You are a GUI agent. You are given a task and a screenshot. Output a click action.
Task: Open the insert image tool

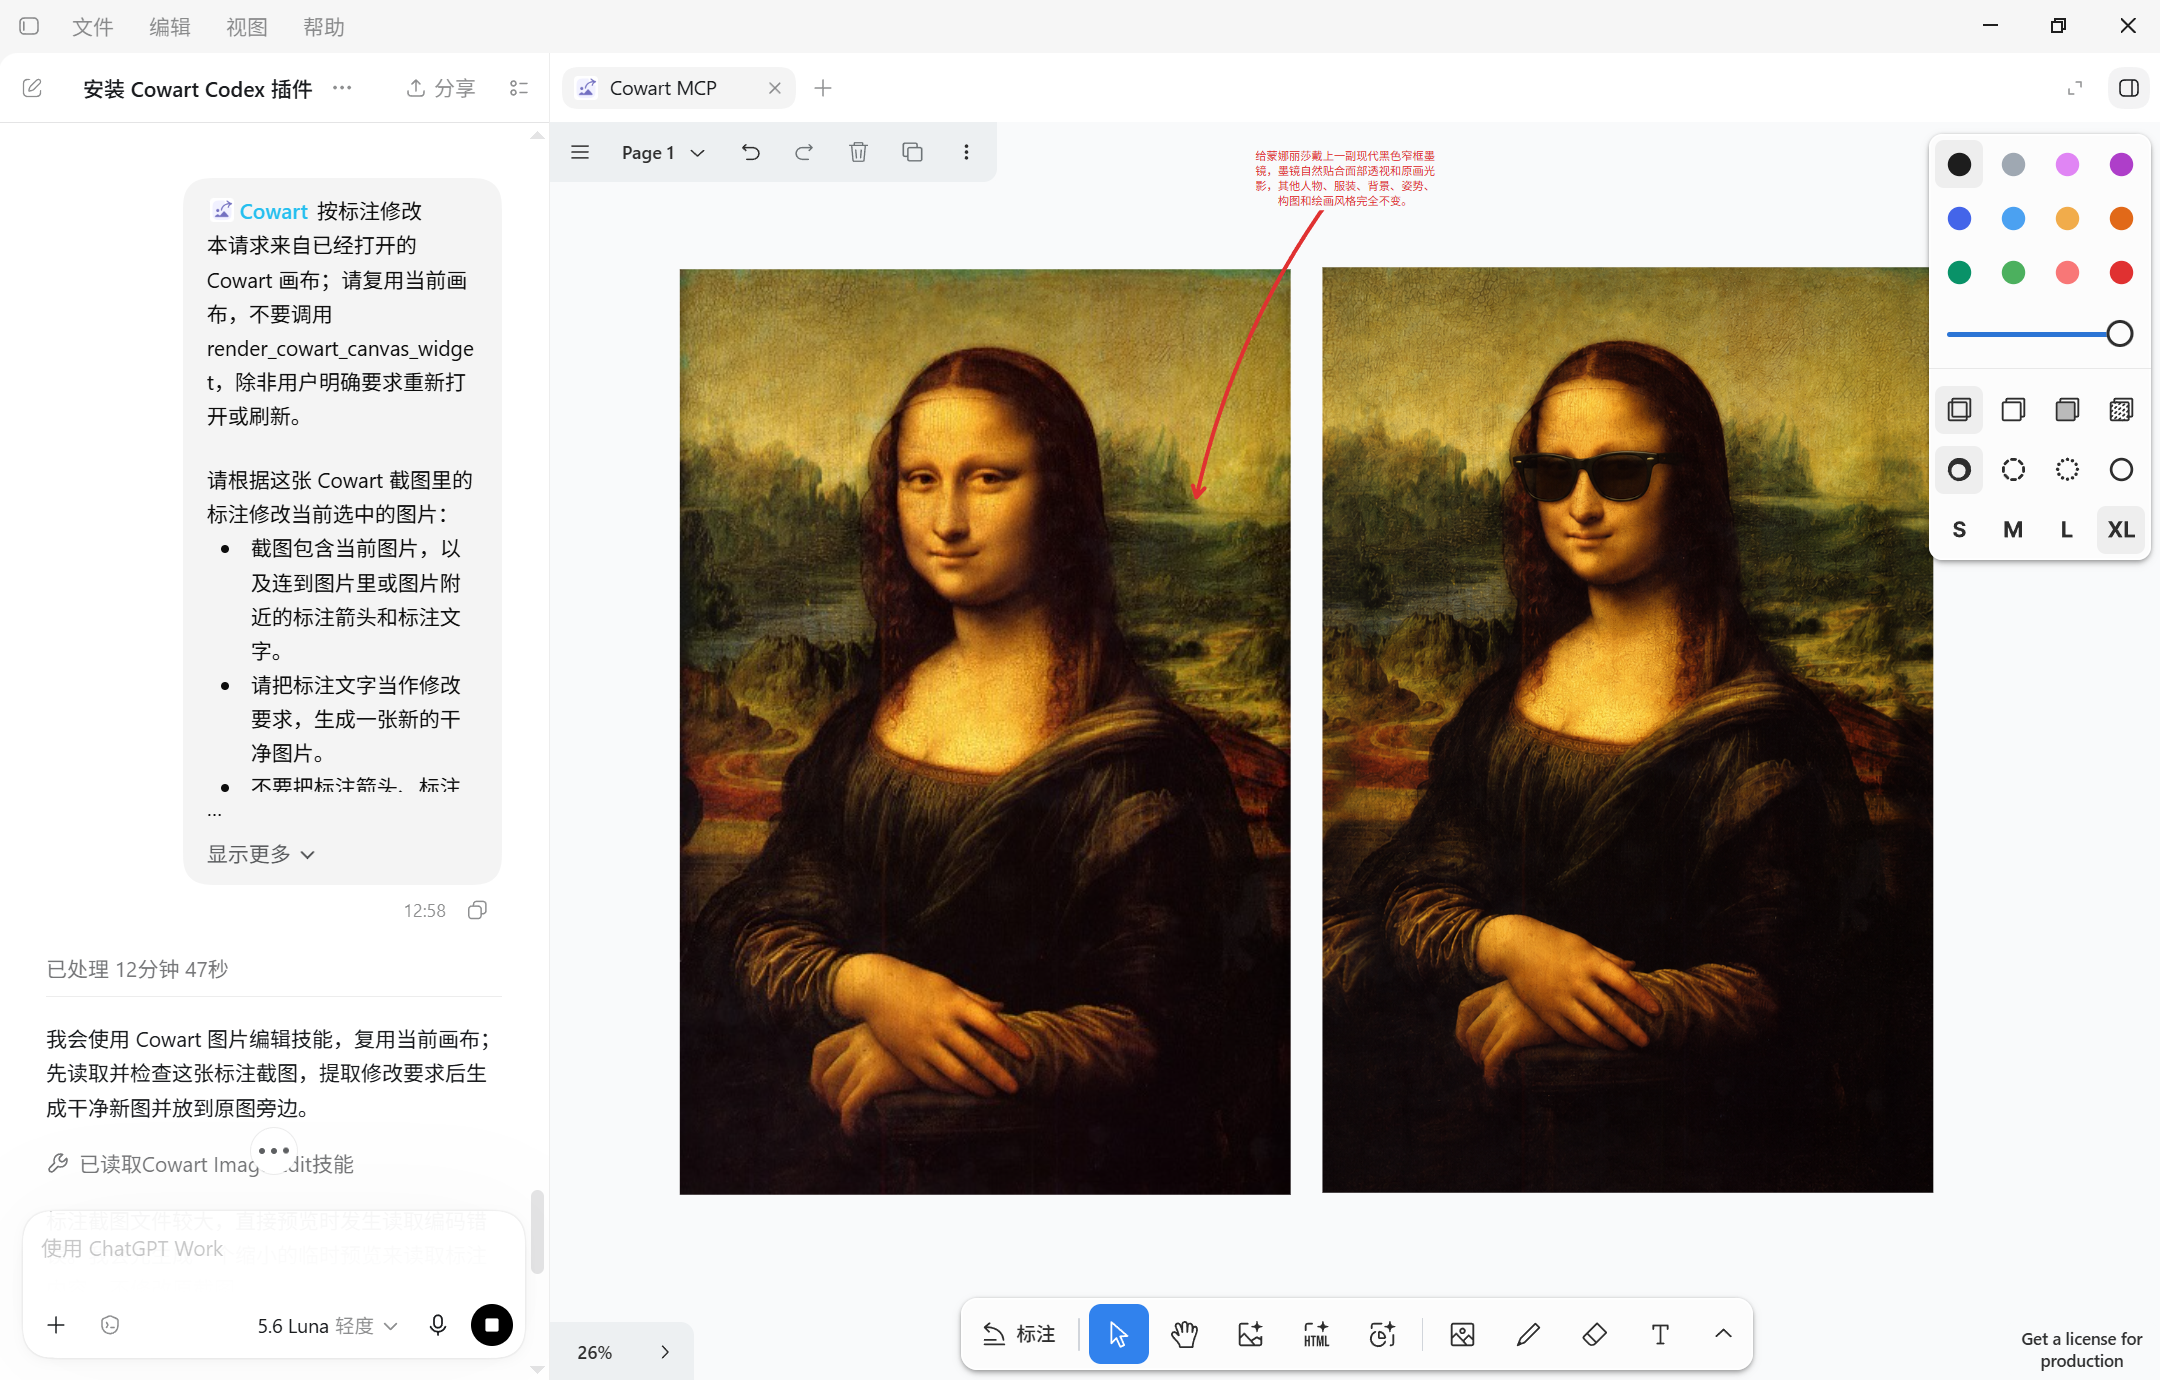pyautogui.click(x=1462, y=1334)
